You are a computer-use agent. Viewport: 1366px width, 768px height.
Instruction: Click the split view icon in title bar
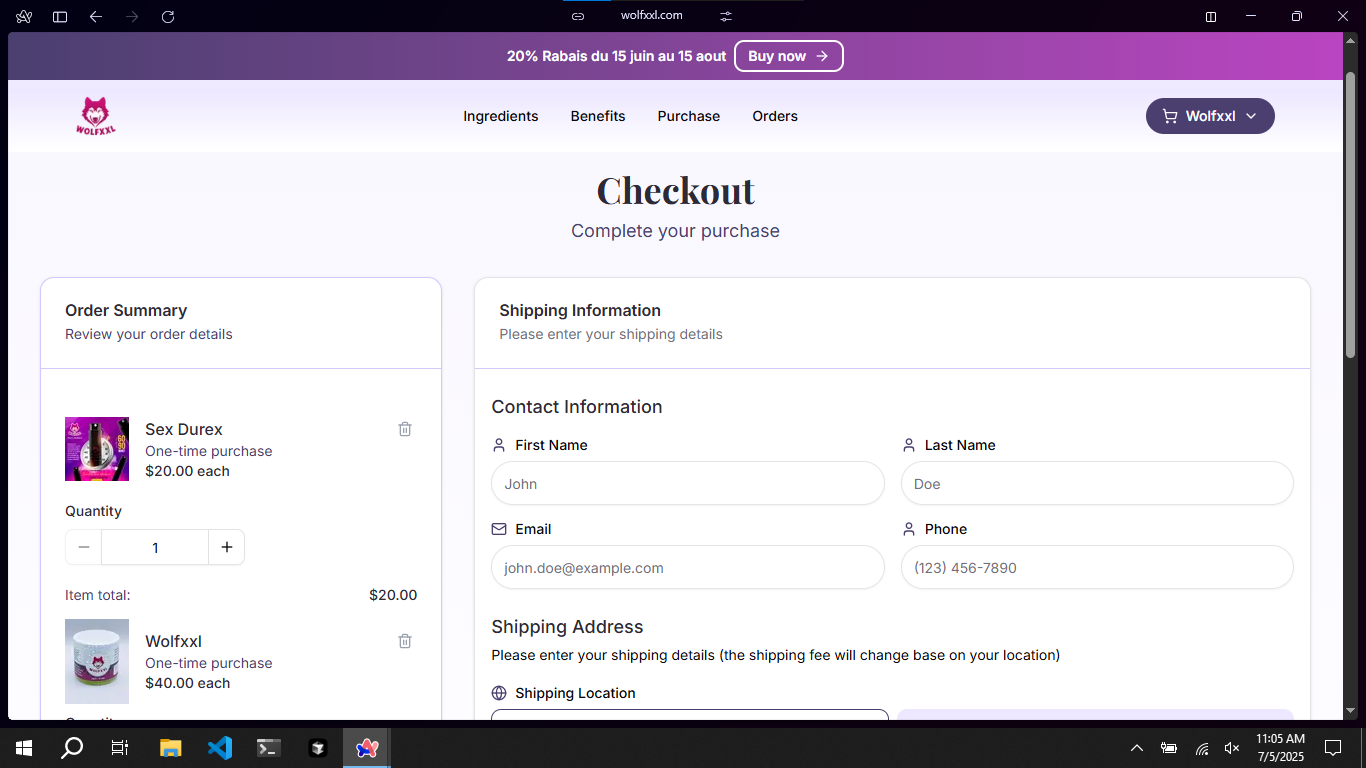(x=1211, y=16)
